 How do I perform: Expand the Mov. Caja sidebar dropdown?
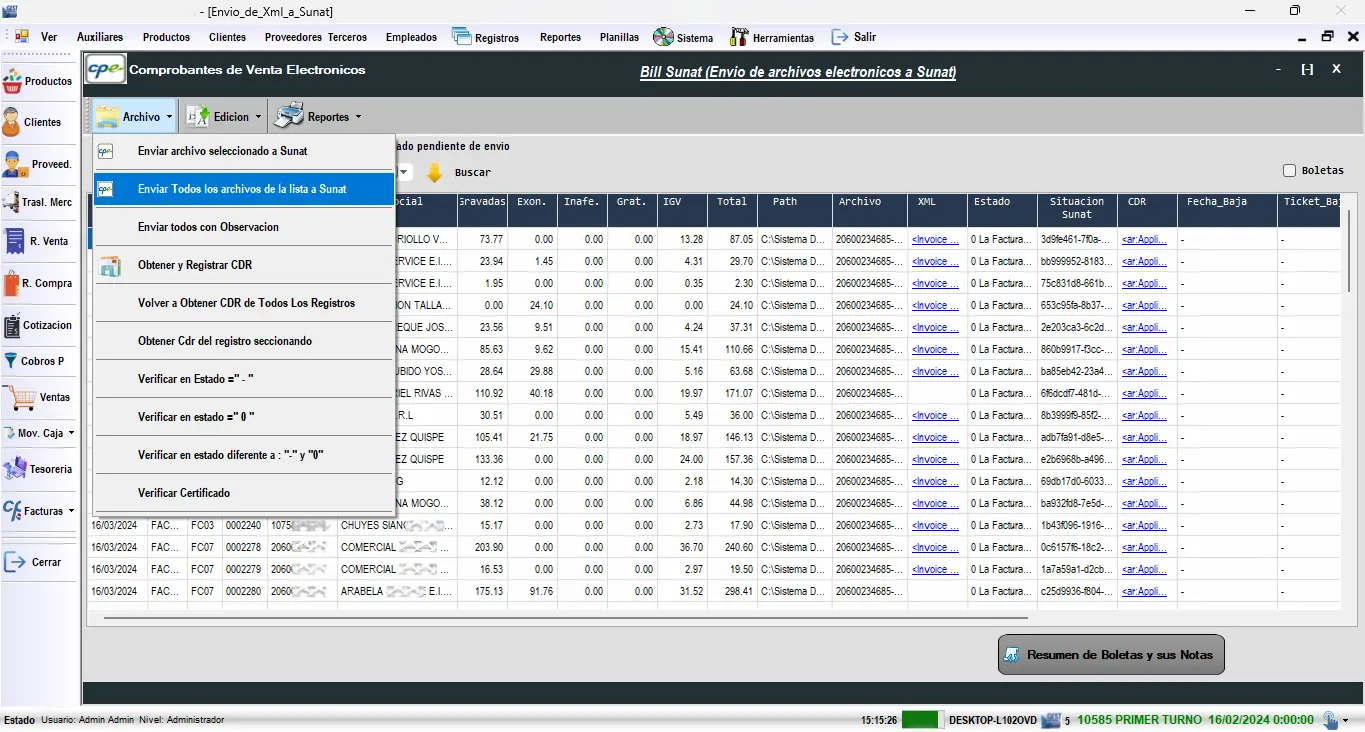41,433
